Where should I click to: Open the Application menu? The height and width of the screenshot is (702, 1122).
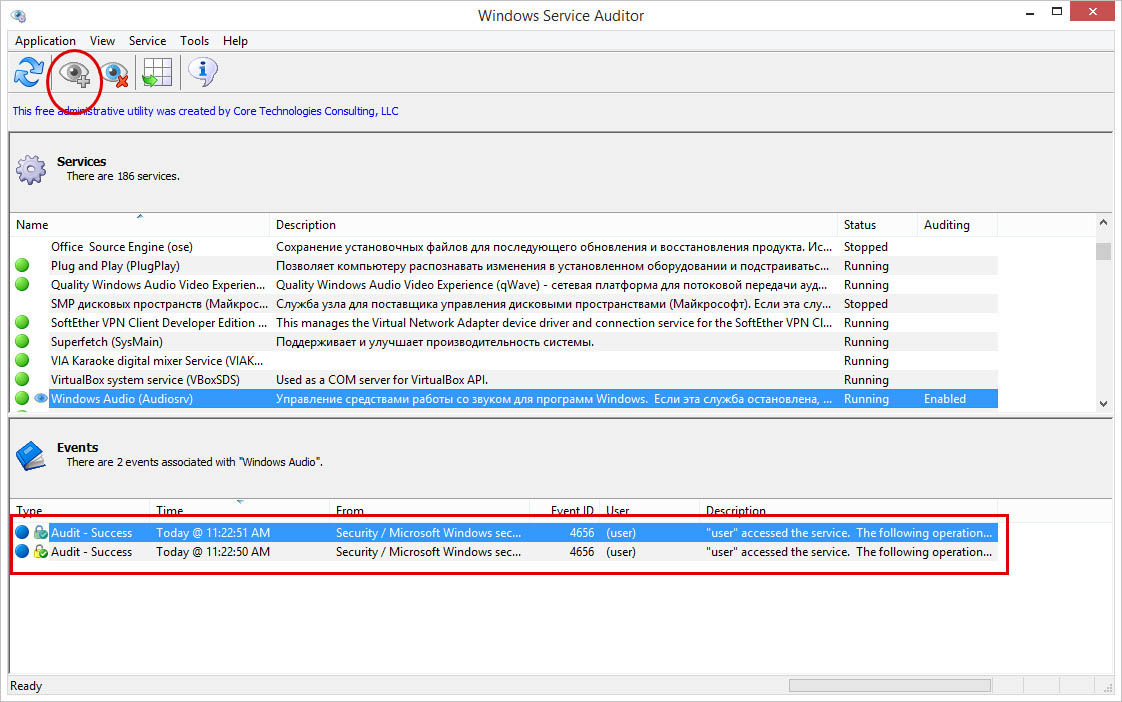(45, 41)
